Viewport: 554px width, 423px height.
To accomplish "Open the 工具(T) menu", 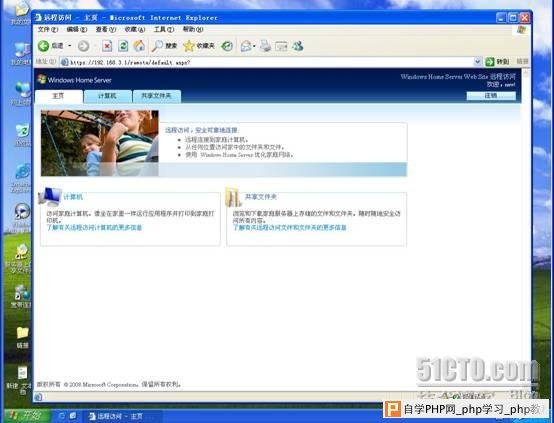I will click(x=164, y=29).
